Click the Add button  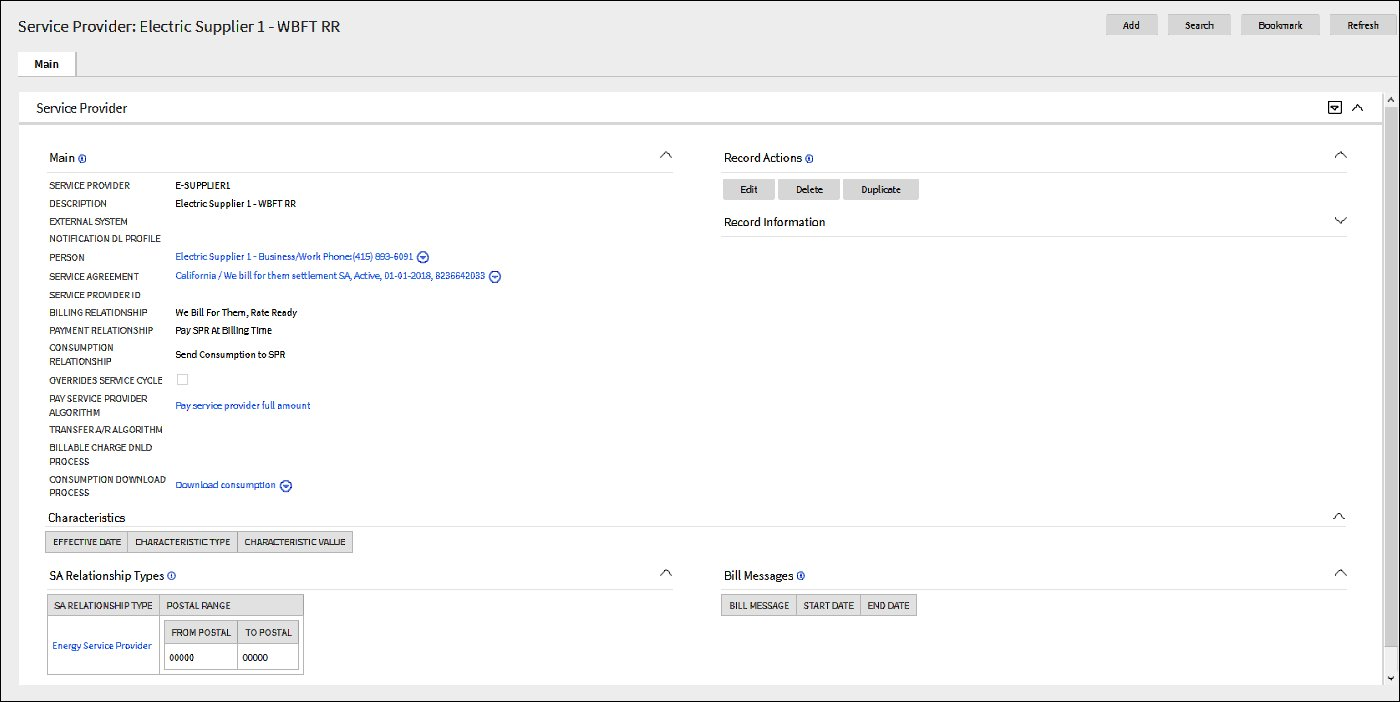pos(1131,24)
